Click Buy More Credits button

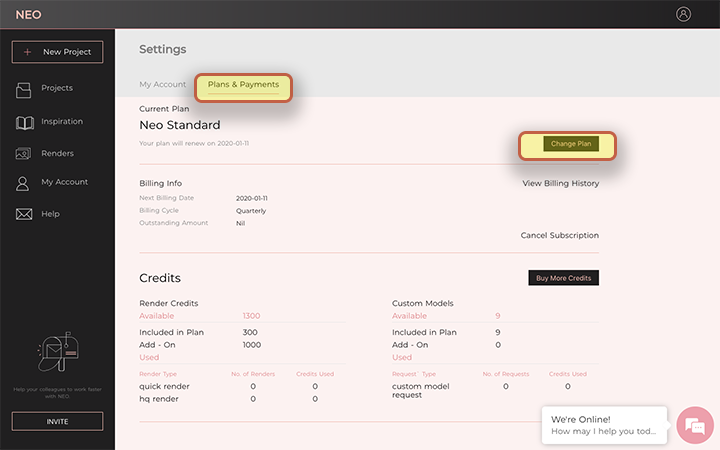click(563, 278)
